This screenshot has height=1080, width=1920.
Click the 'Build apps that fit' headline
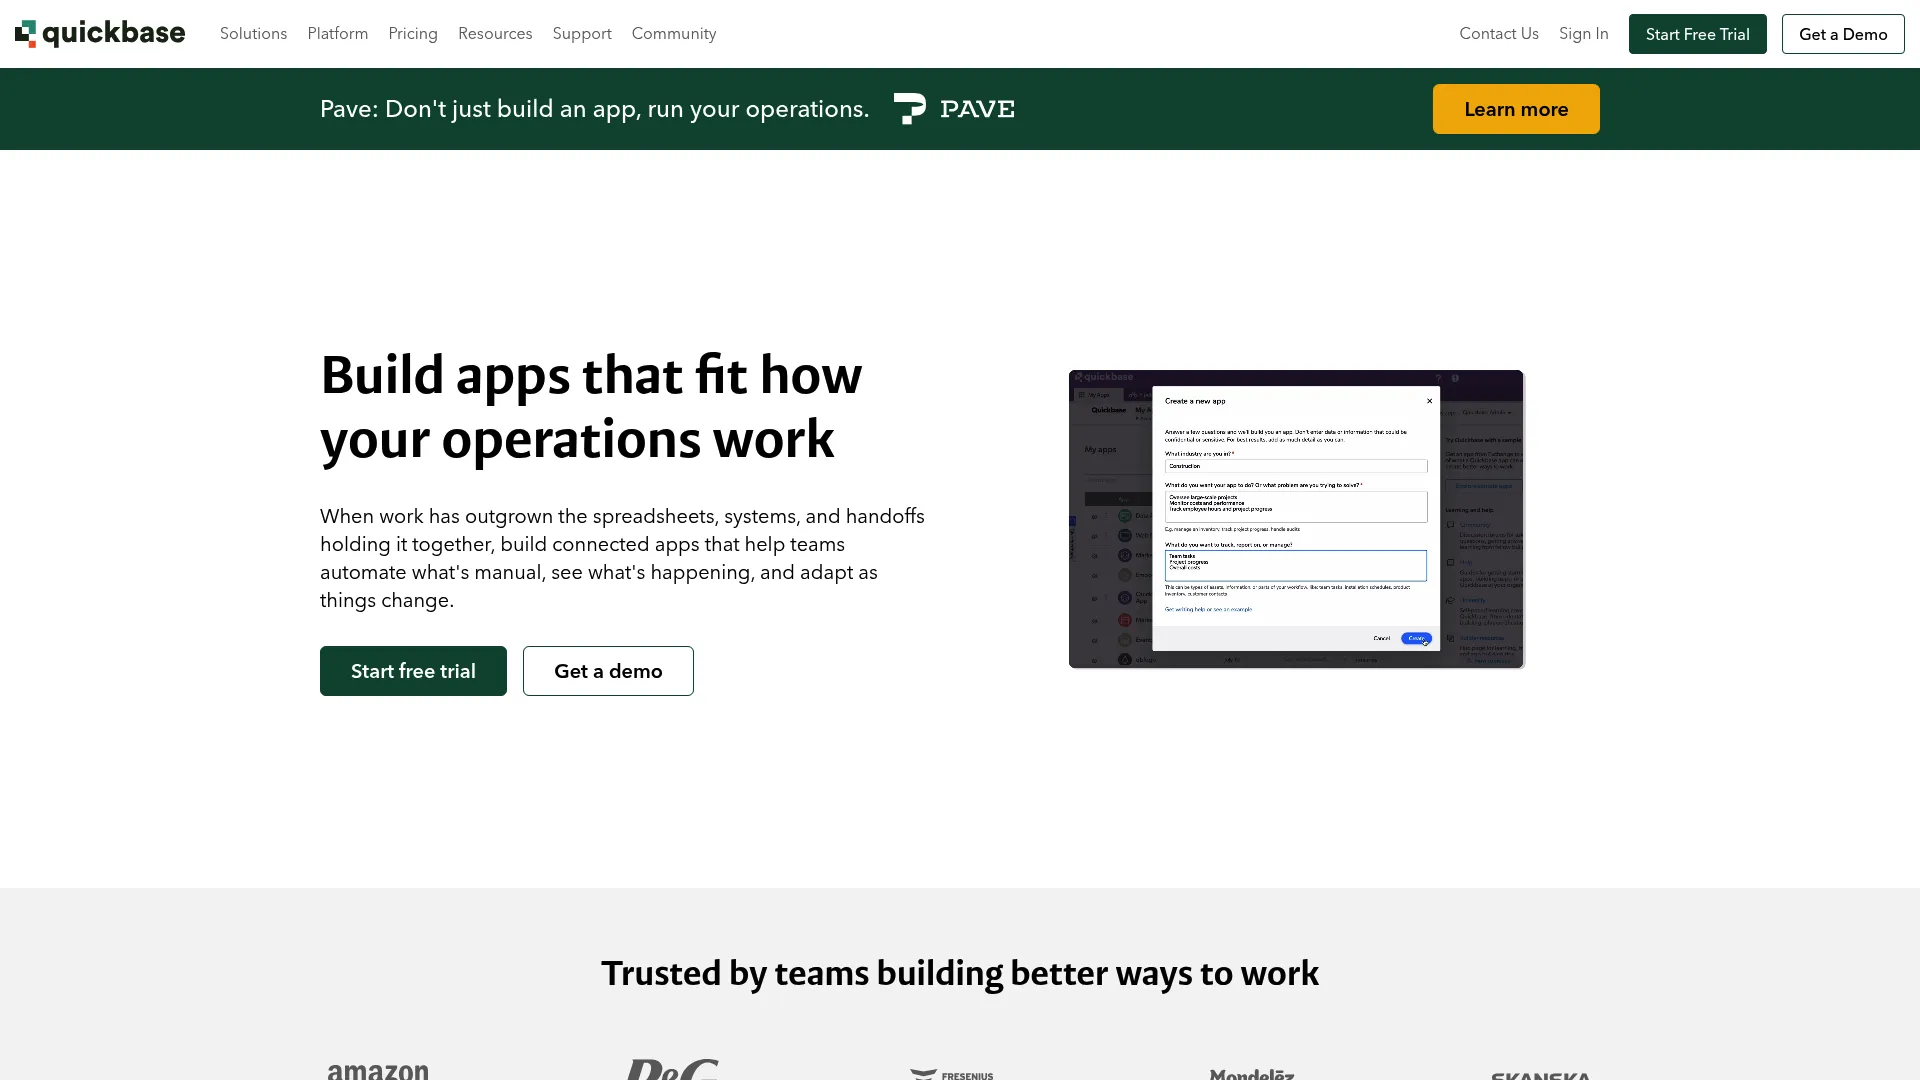pyautogui.click(x=591, y=407)
